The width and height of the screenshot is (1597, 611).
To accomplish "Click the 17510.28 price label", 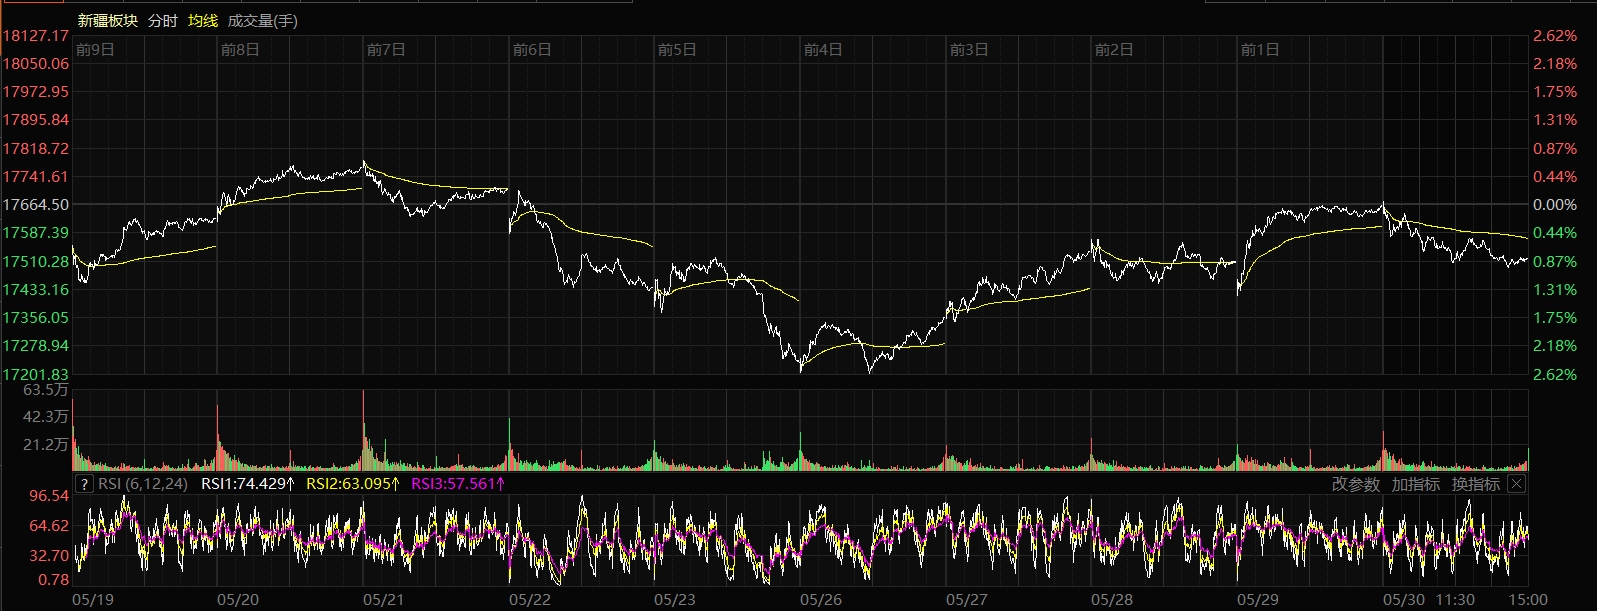I will [x=36, y=261].
